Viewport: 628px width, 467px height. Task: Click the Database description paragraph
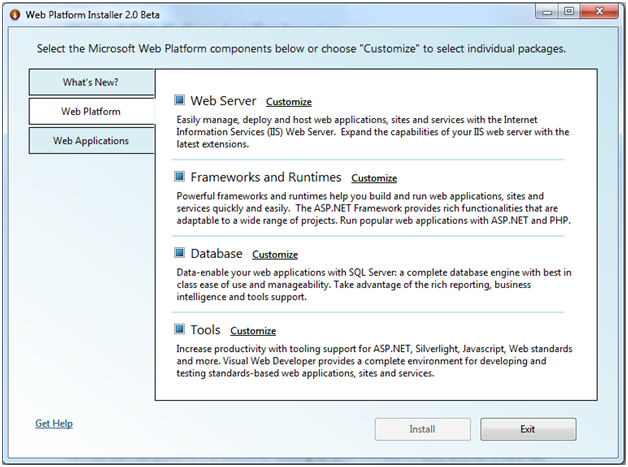[374, 285]
